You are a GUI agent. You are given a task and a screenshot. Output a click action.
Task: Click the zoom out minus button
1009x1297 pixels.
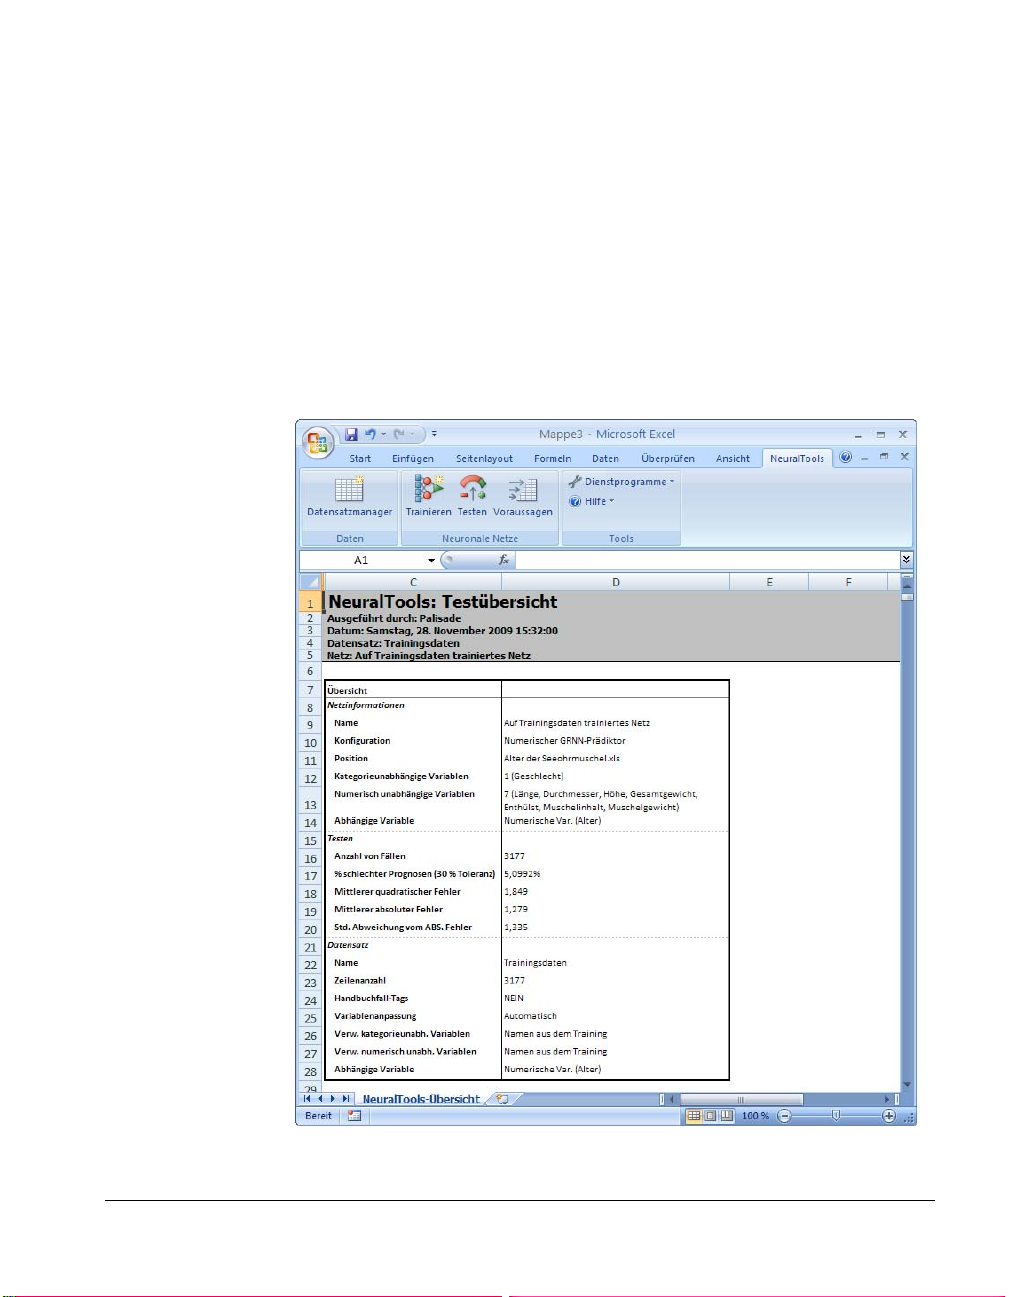pyautogui.click(x=784, y=1116)
